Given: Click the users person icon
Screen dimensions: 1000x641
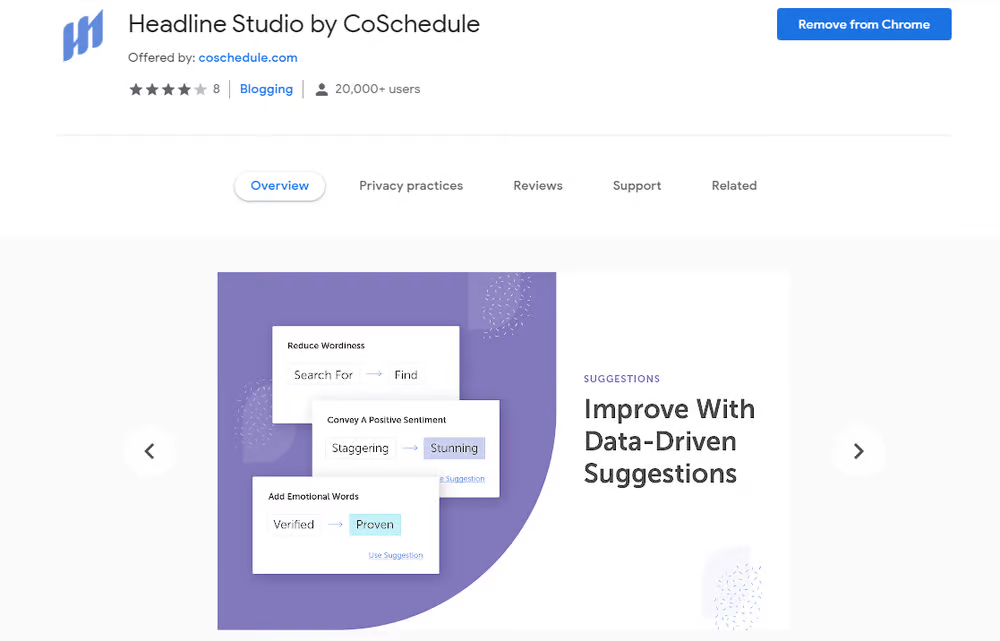Looking at the screenshot, I should (322, 89).
